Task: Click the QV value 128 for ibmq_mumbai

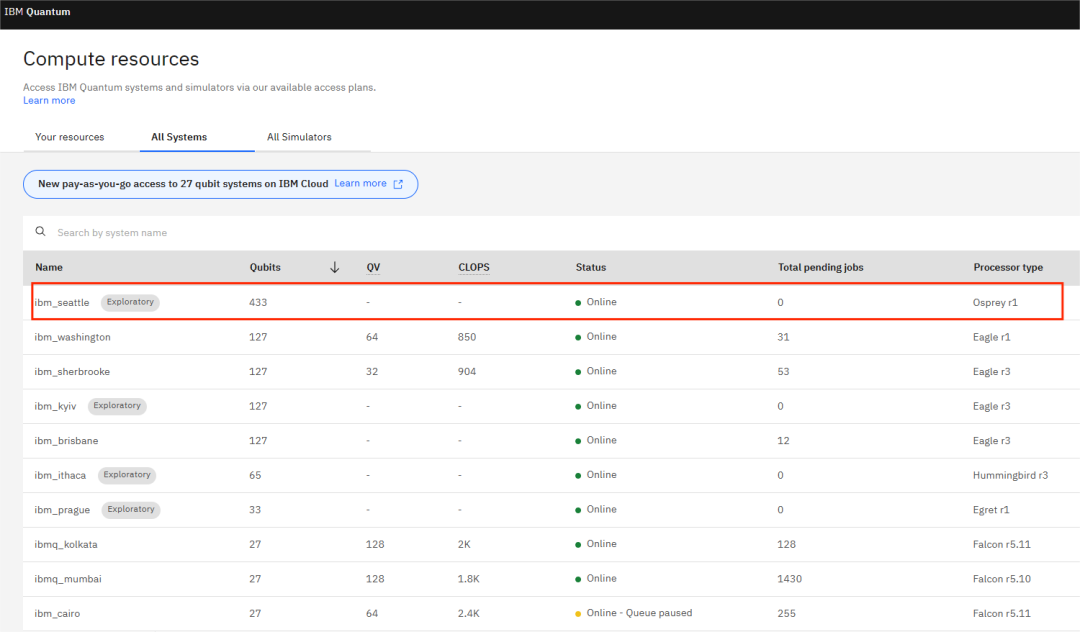Action: (375, 579)
